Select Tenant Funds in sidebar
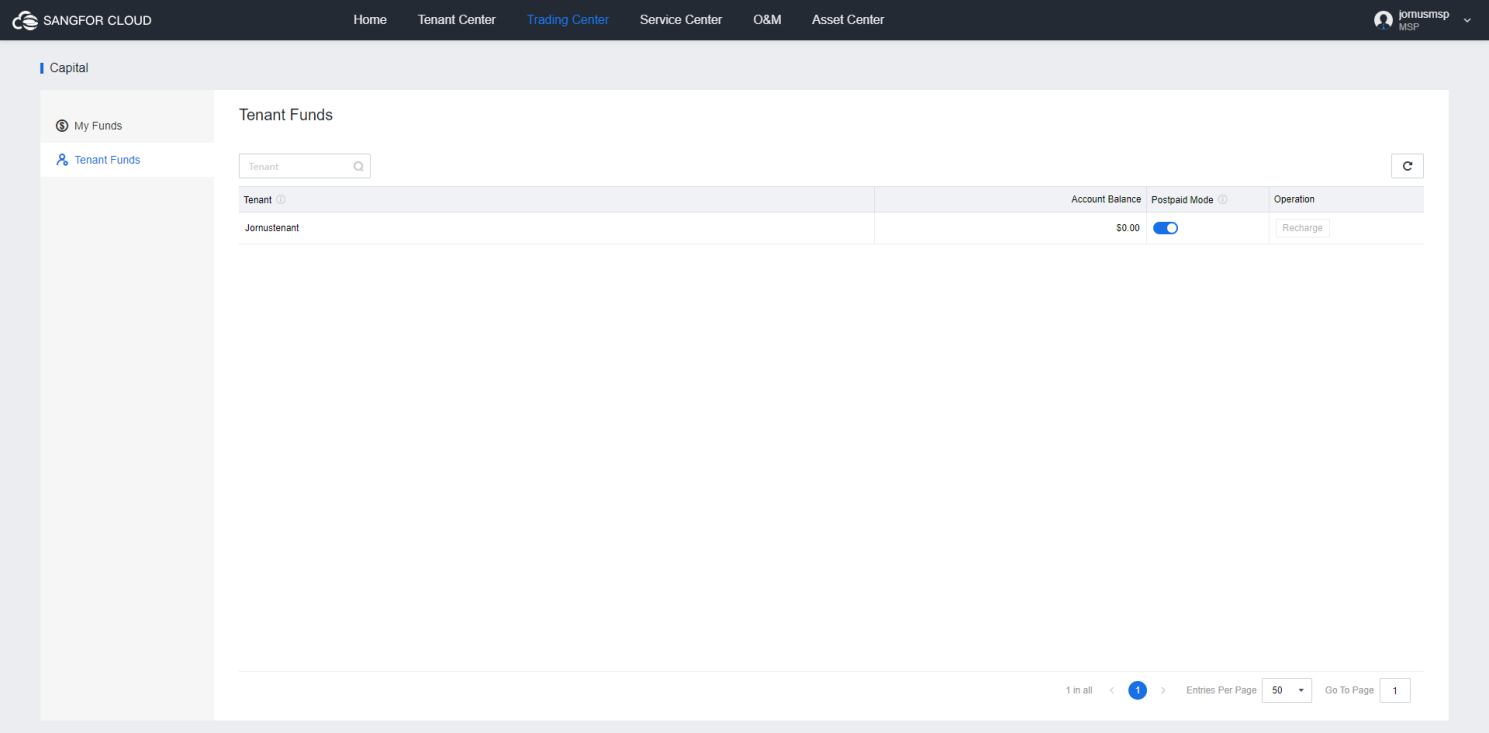 coord(127,160)
